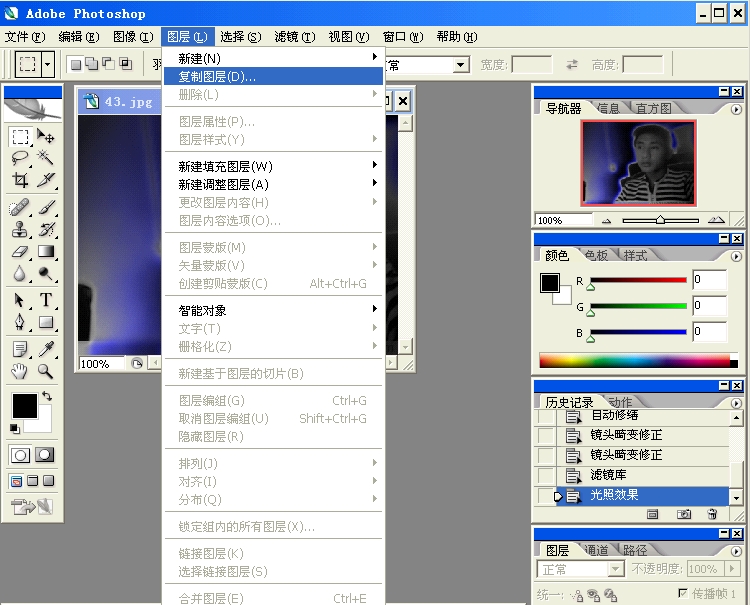Set history brush source for 滤镜库 state
Screen dimensions: 750x605
click(546, 475)
